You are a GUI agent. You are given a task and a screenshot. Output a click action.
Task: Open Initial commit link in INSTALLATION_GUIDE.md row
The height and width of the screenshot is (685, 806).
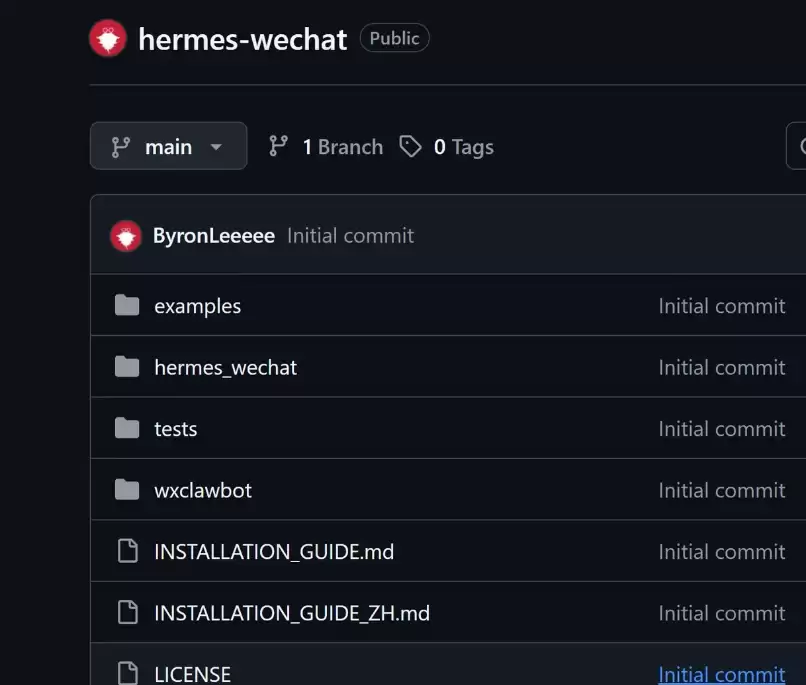(722, 552)
